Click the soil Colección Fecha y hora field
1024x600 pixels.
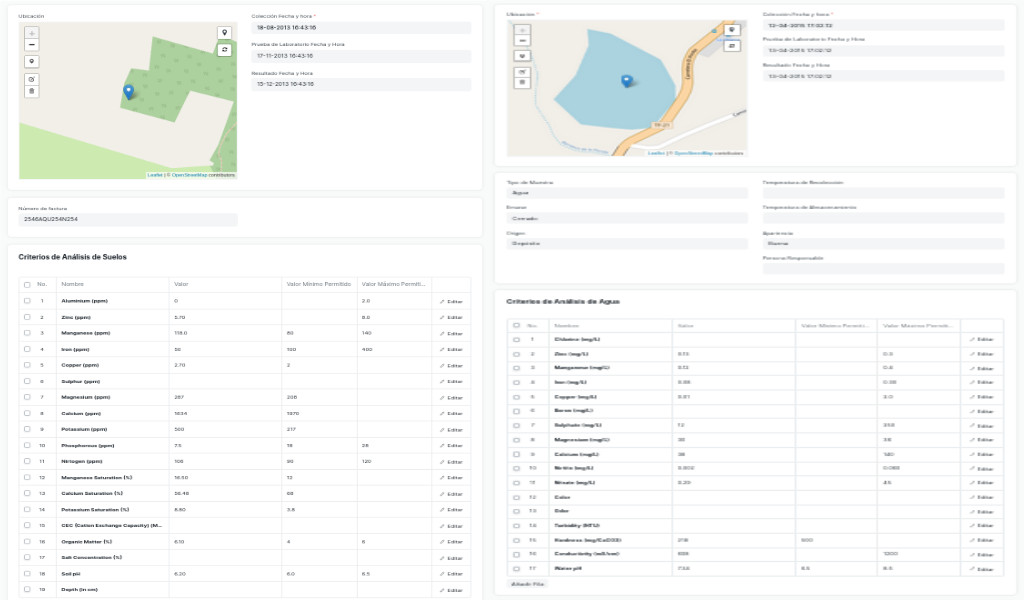click(x=360, y=29)
